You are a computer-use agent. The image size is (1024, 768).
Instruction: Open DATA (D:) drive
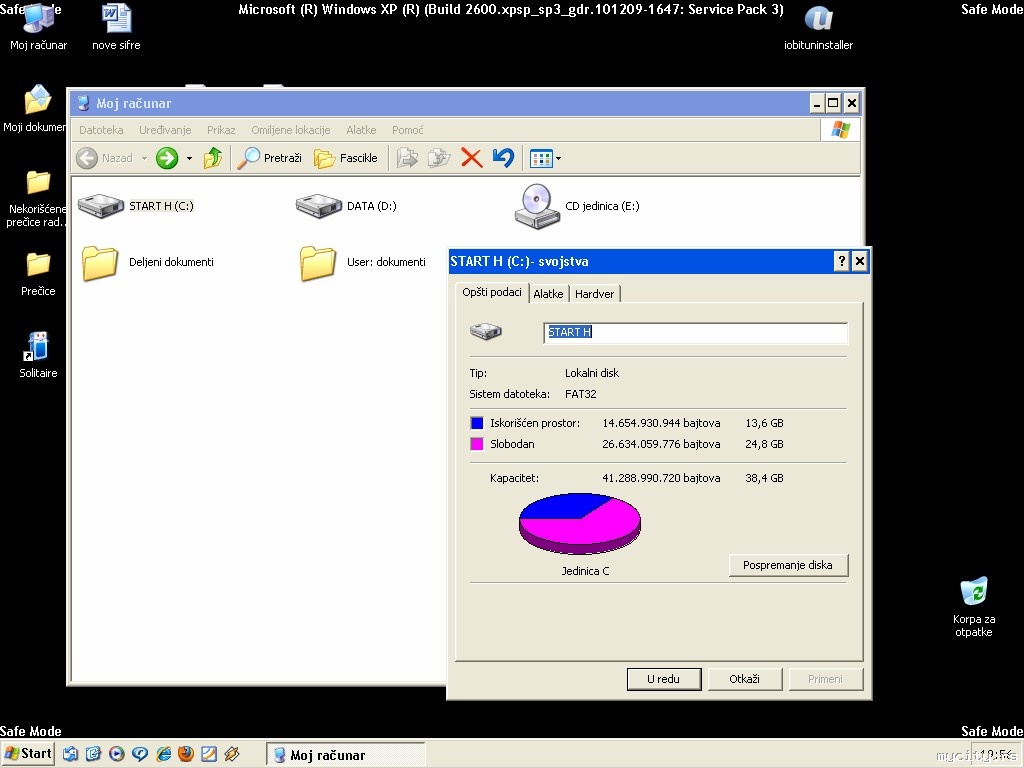346,206
